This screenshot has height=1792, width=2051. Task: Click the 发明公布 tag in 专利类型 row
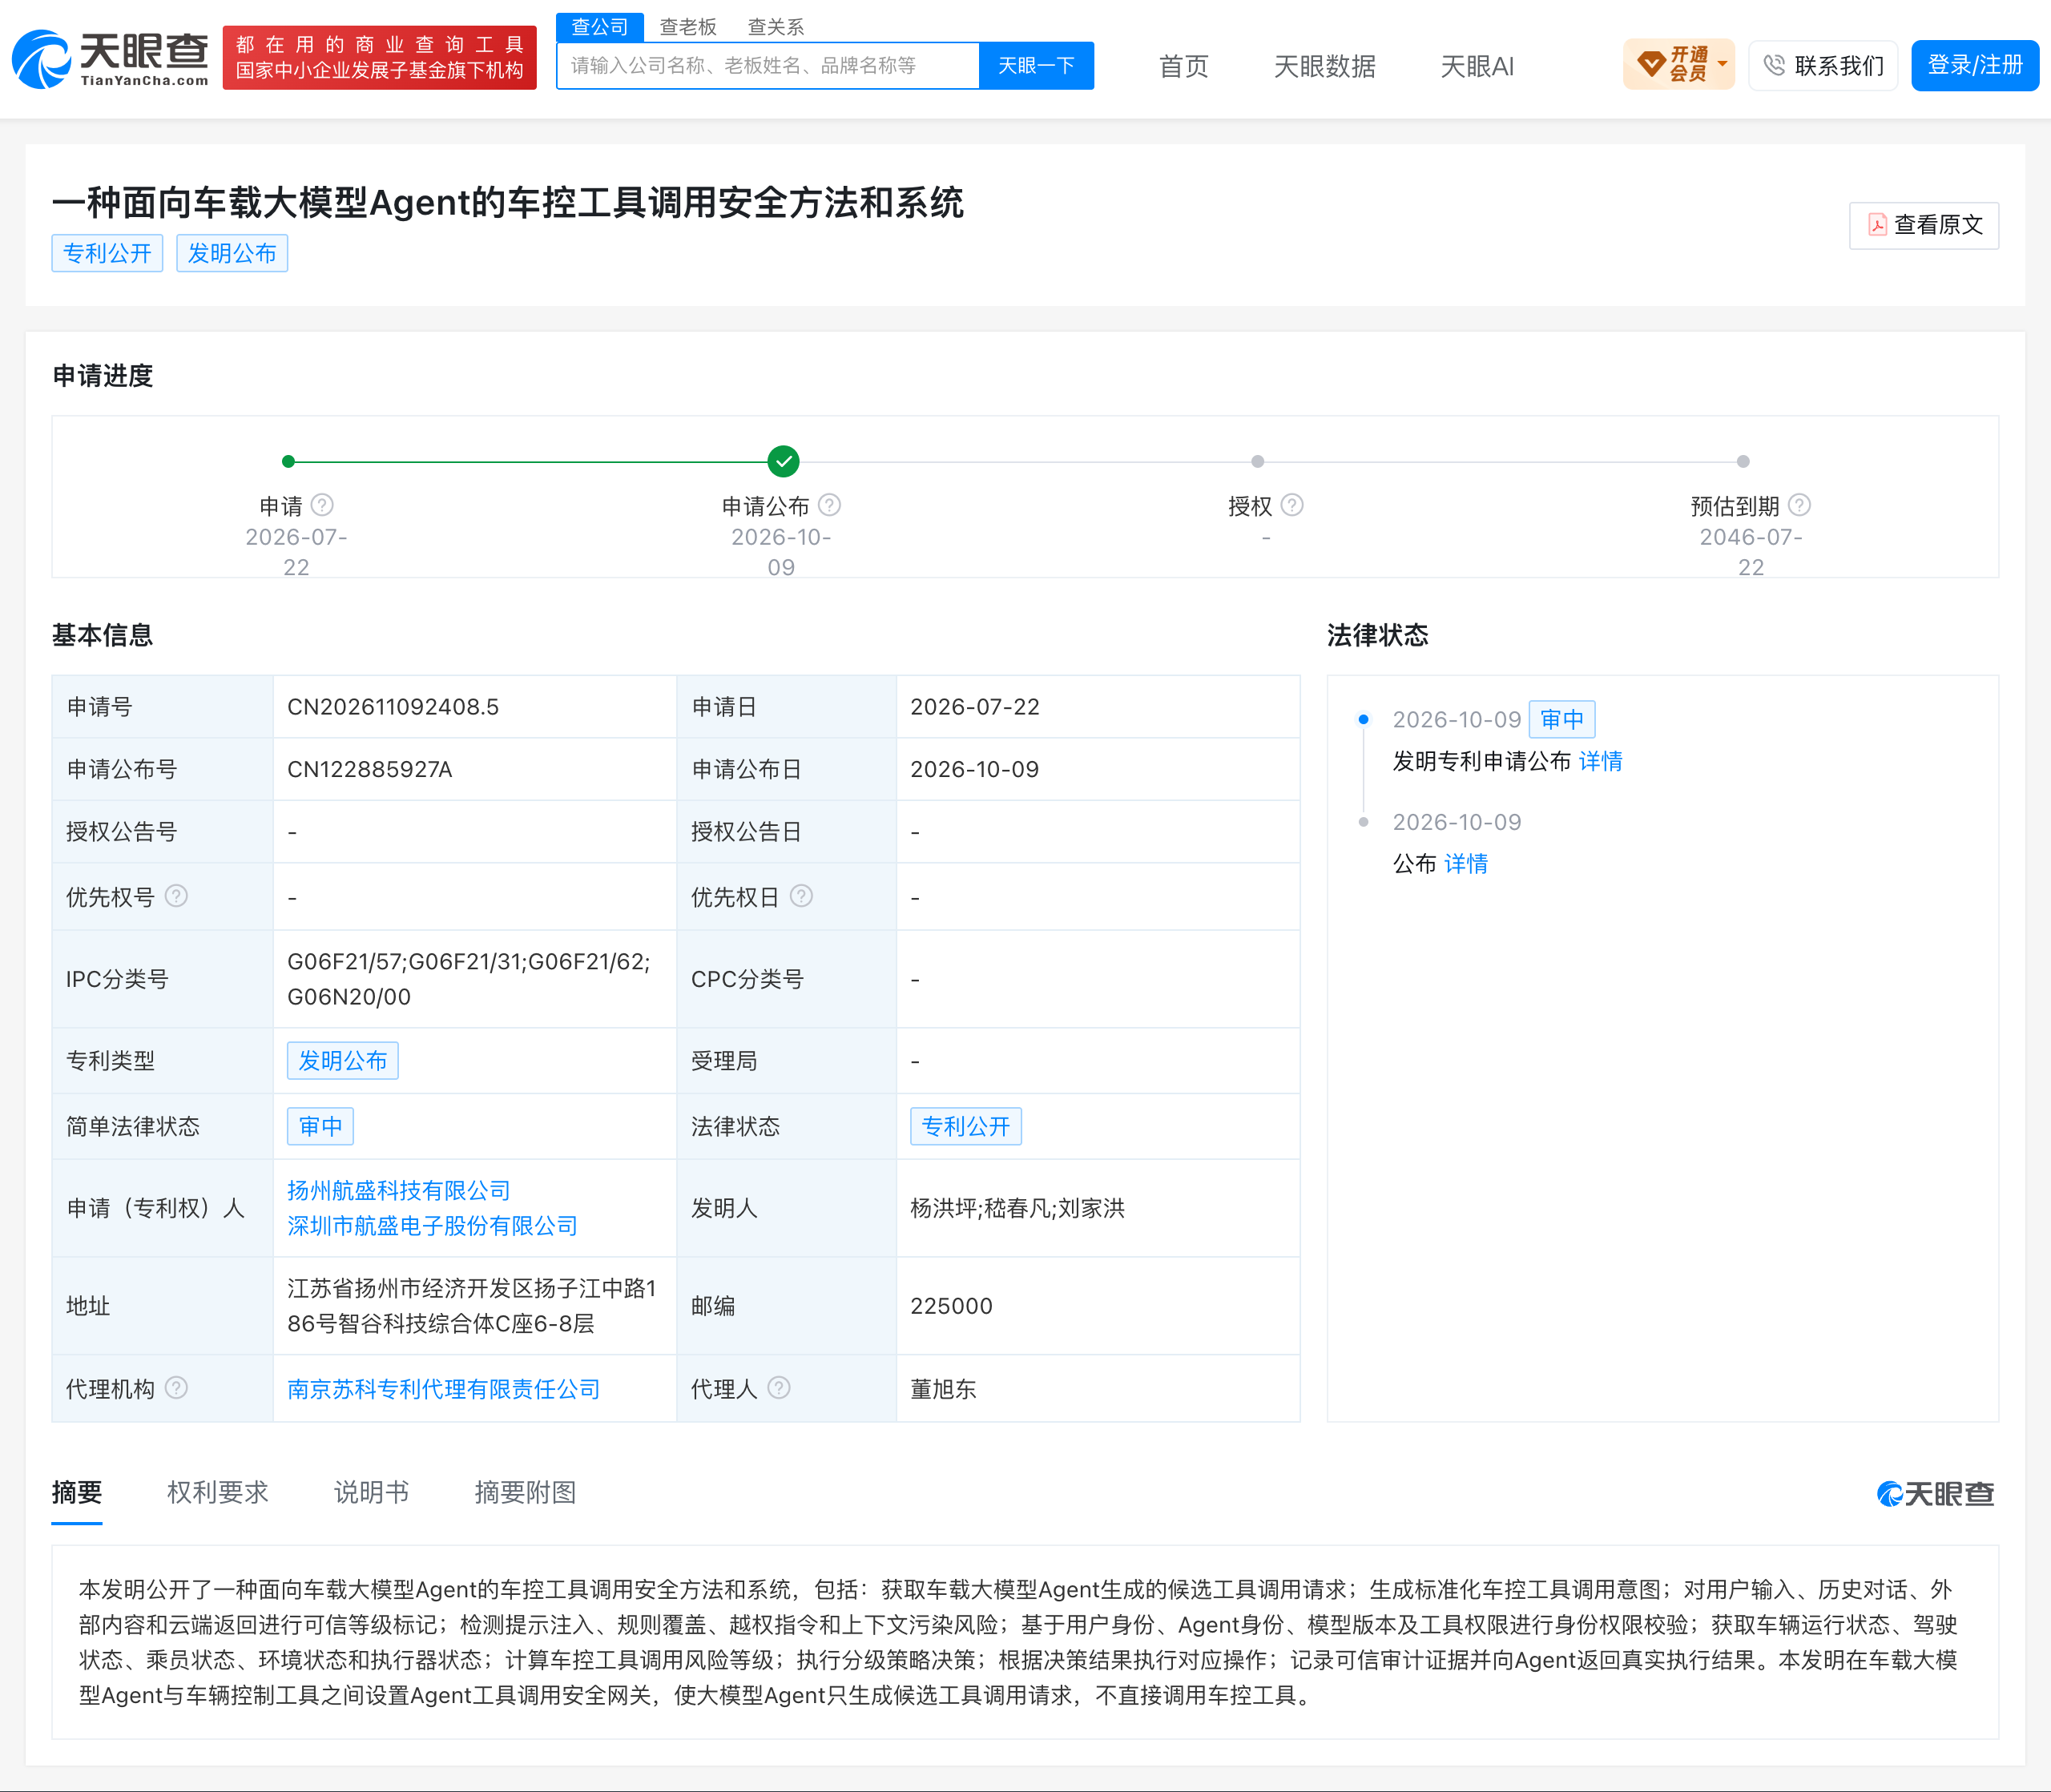click(x=343, y=1060)
